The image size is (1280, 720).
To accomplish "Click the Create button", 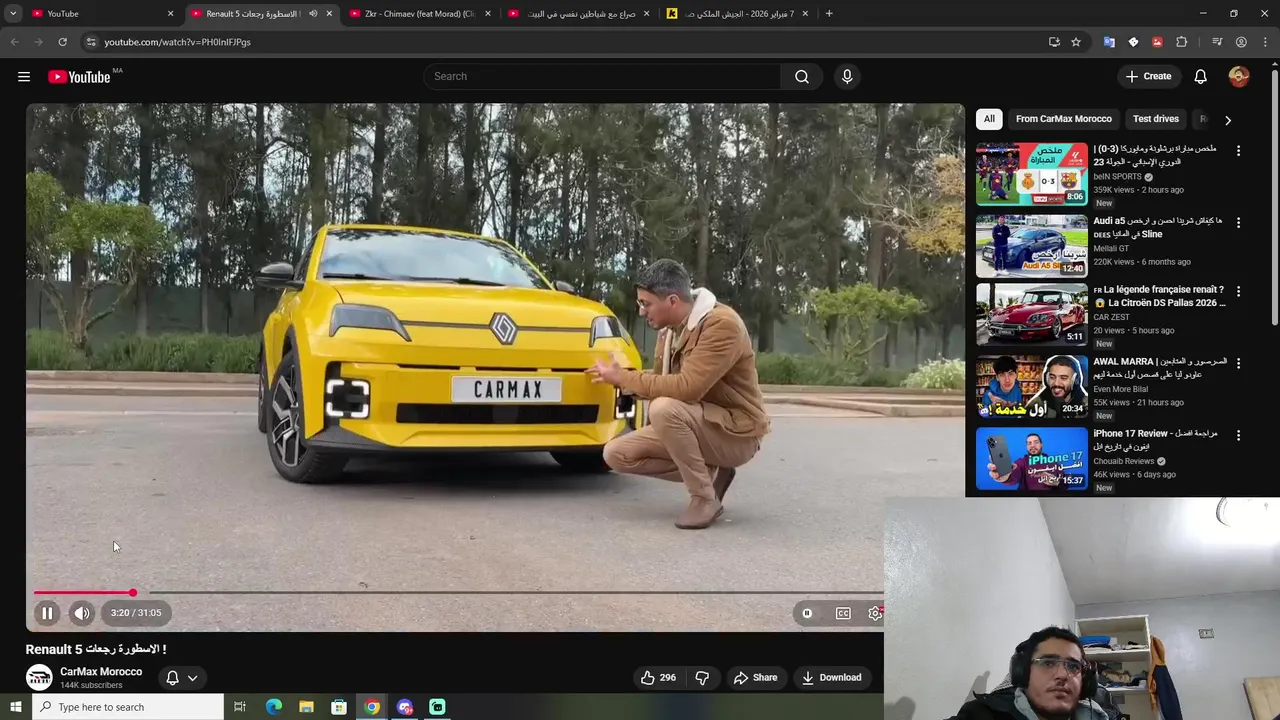I will coord(1148,77).
